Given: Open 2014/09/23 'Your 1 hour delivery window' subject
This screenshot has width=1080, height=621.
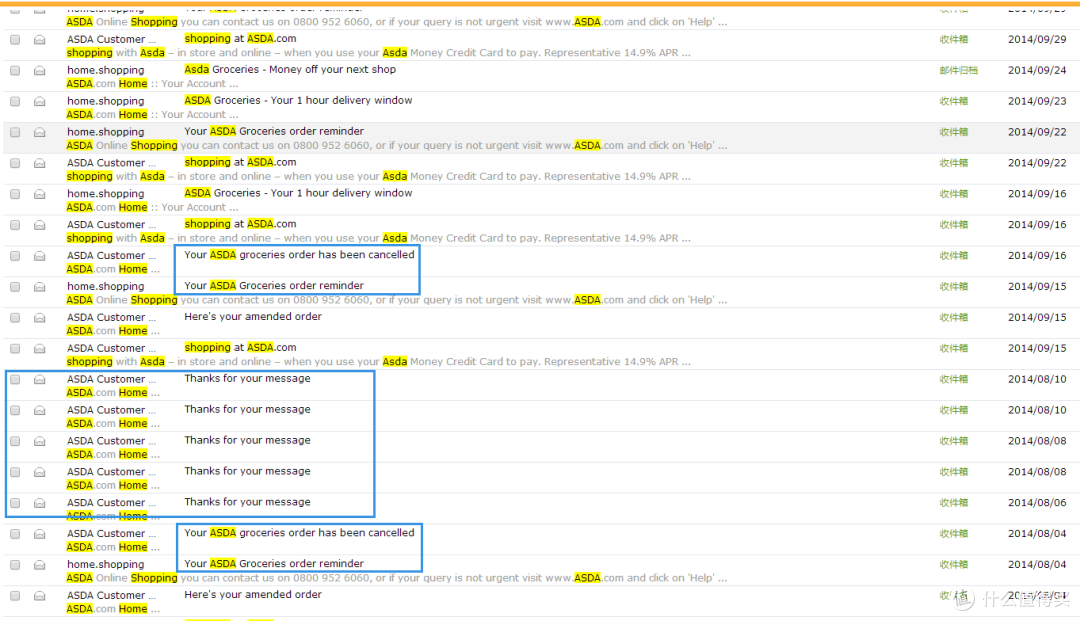Looking at the screenshot, I should [x=298, y=101].
